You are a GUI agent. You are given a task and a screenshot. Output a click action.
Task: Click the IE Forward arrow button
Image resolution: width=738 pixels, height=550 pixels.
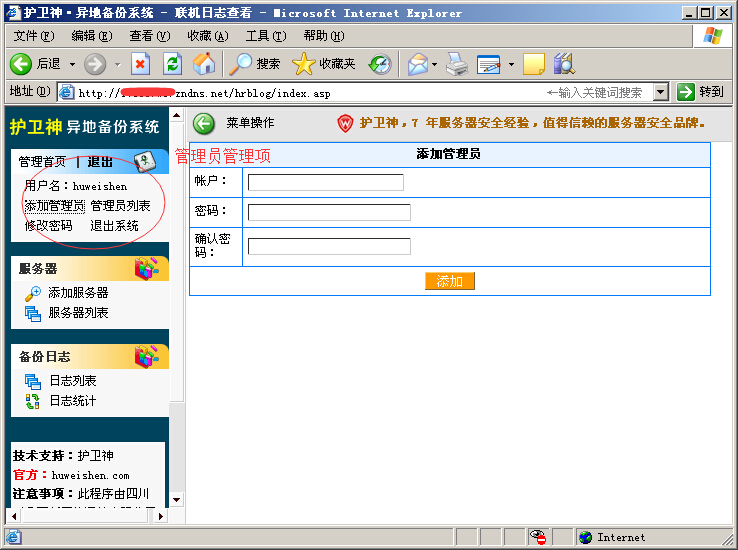click(x=95, y=64)
